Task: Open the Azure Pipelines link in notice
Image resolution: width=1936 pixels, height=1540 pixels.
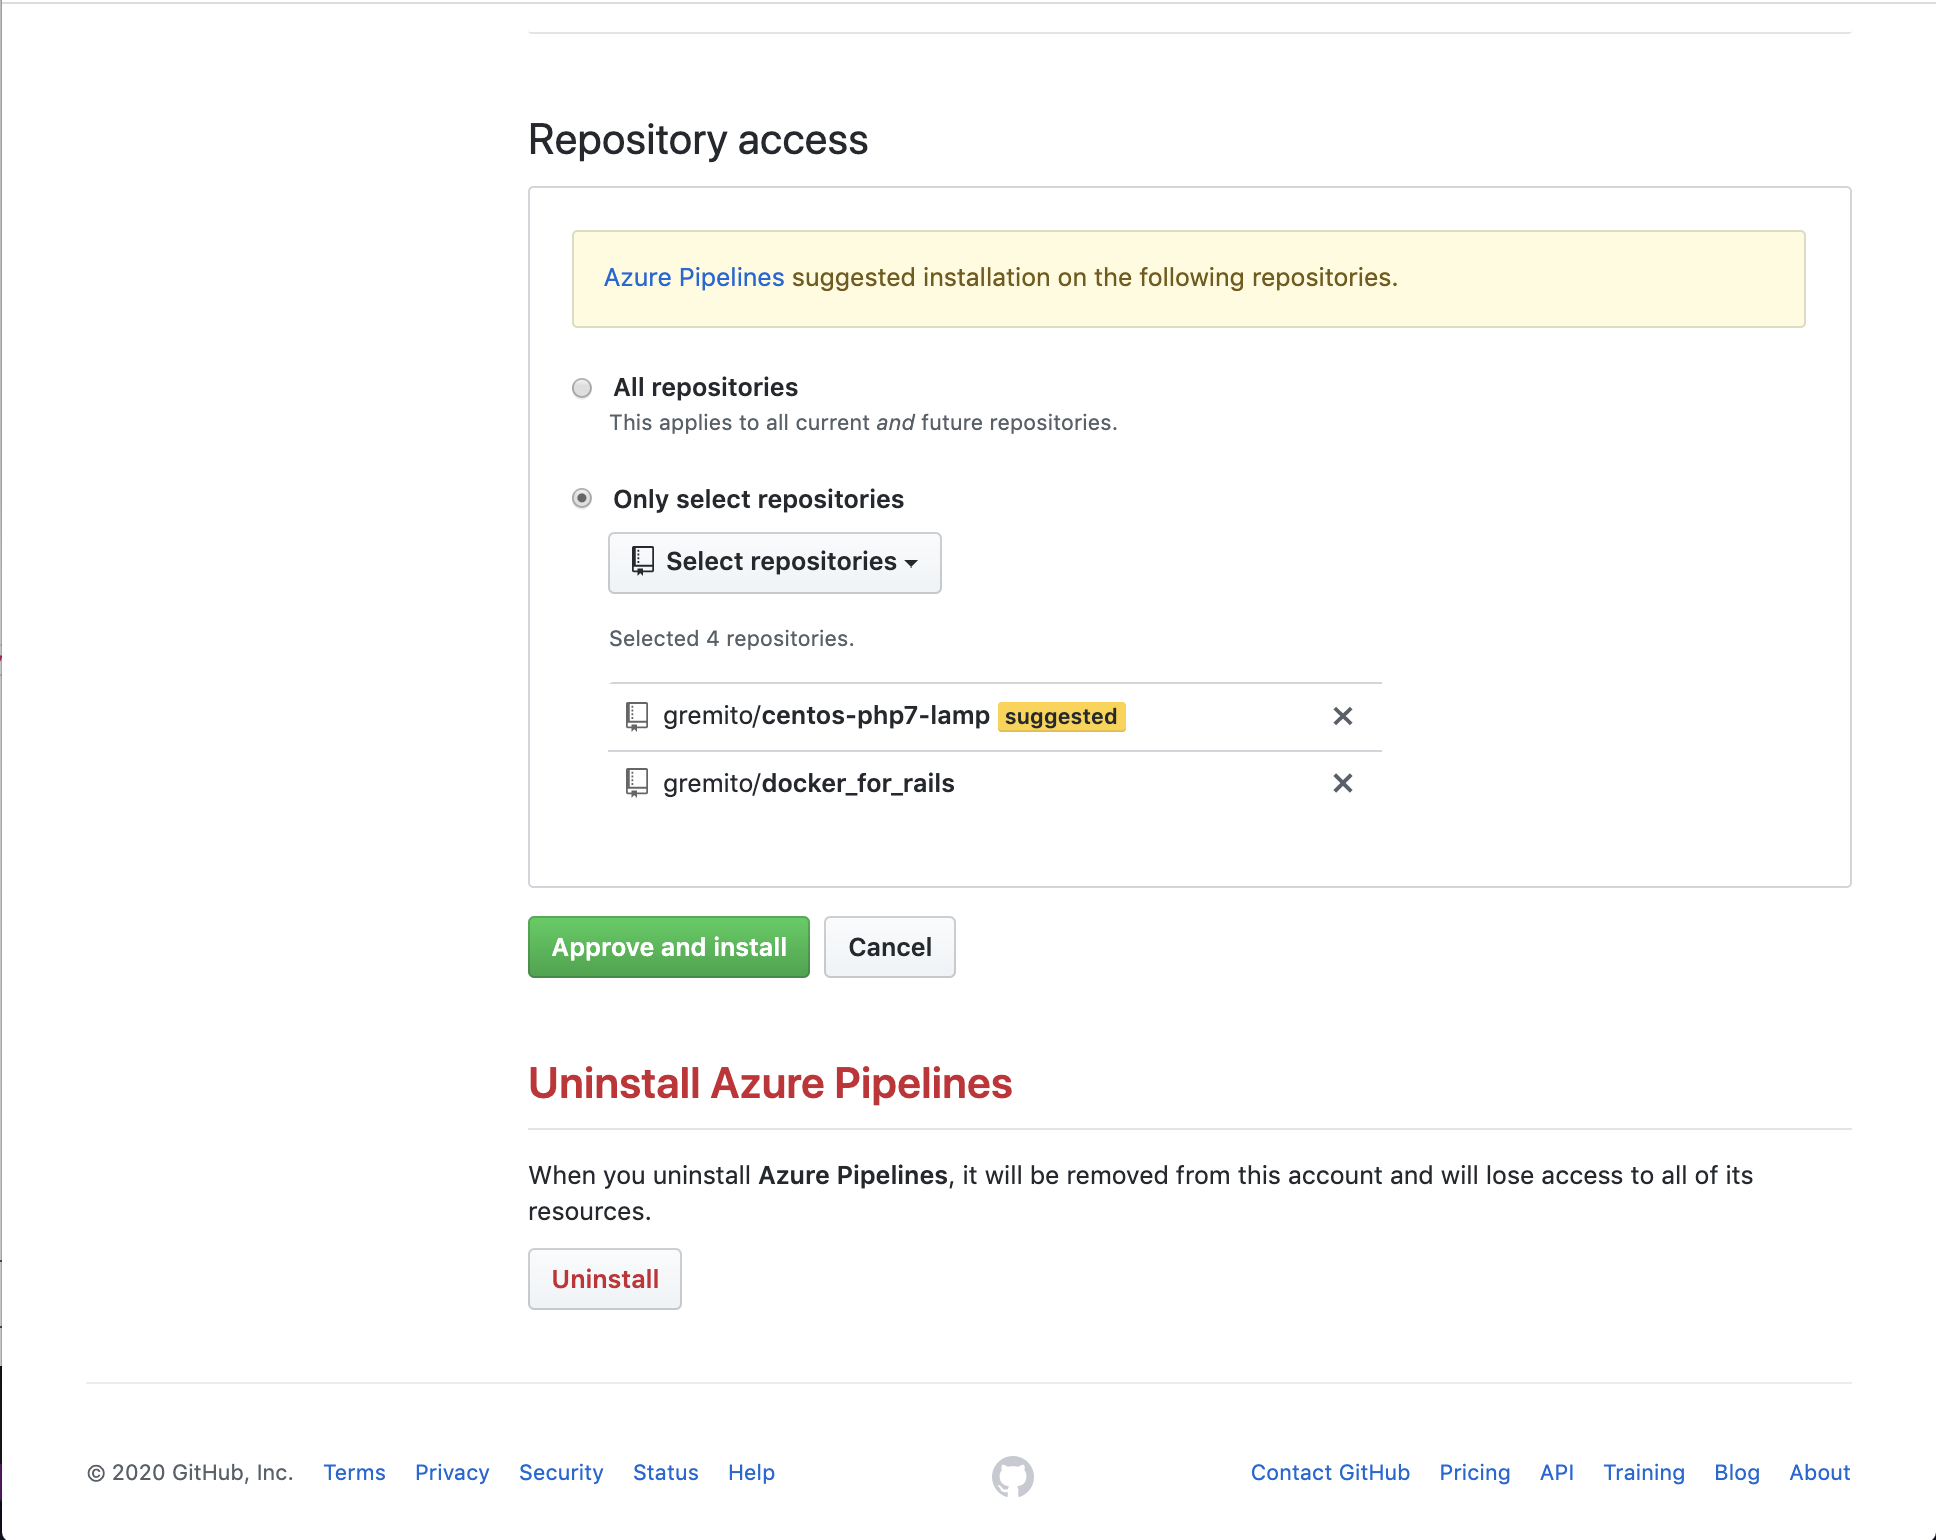Action: [x=694, y=278]
